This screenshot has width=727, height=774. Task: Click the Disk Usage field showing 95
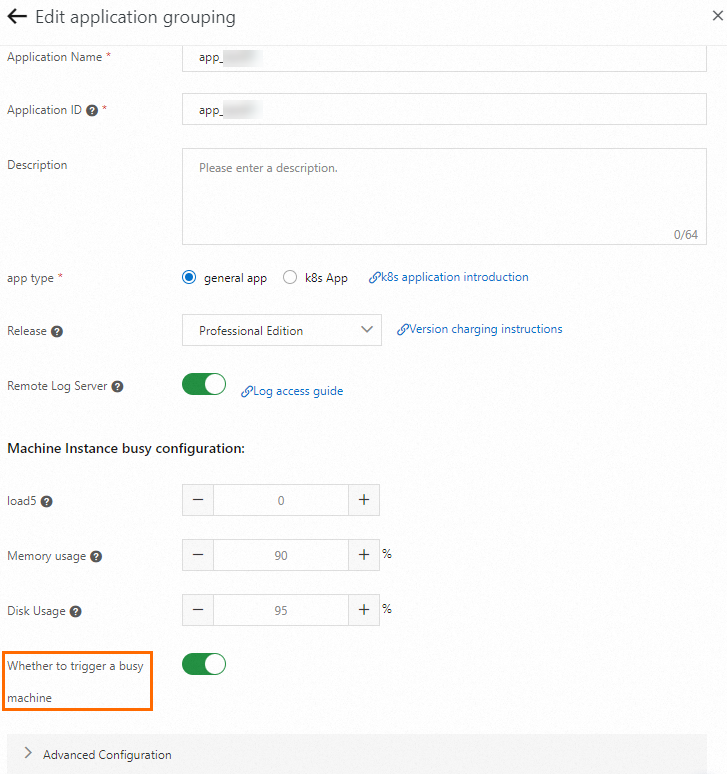(281, 610)
